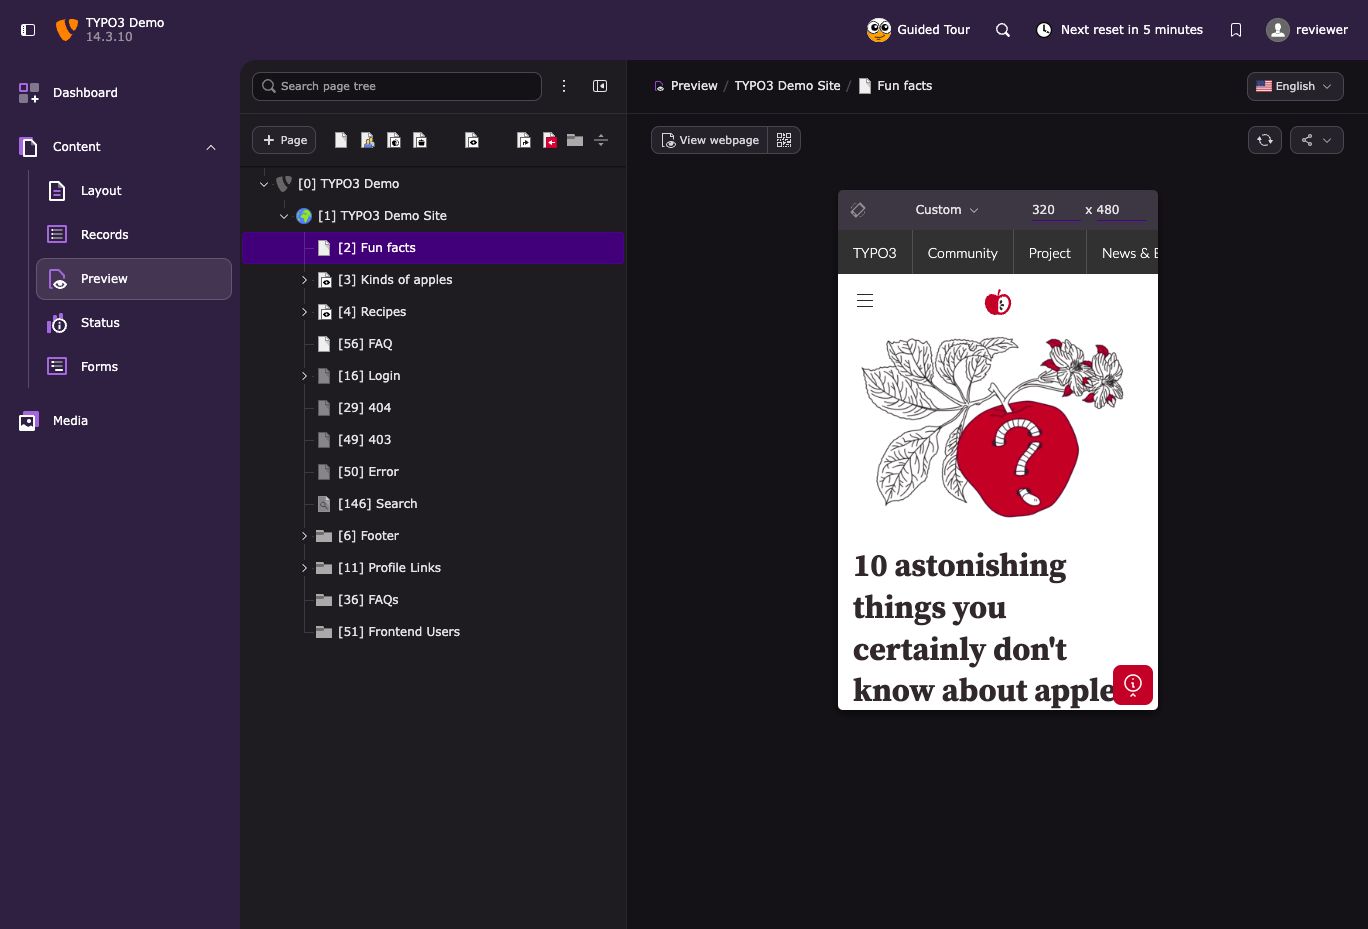1368x929 pixels.
Task: Switch to the Layout module
Action: click(x=134, y=191)
